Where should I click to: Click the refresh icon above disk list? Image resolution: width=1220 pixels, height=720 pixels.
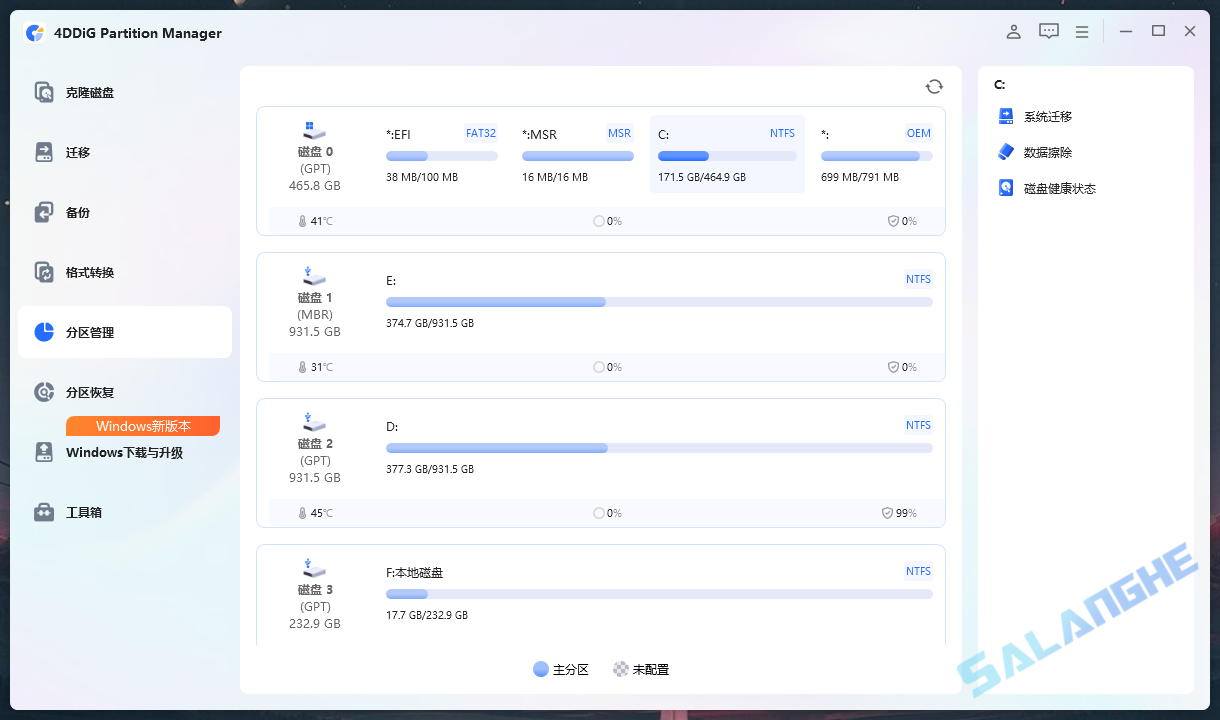(x=933, y=86)
